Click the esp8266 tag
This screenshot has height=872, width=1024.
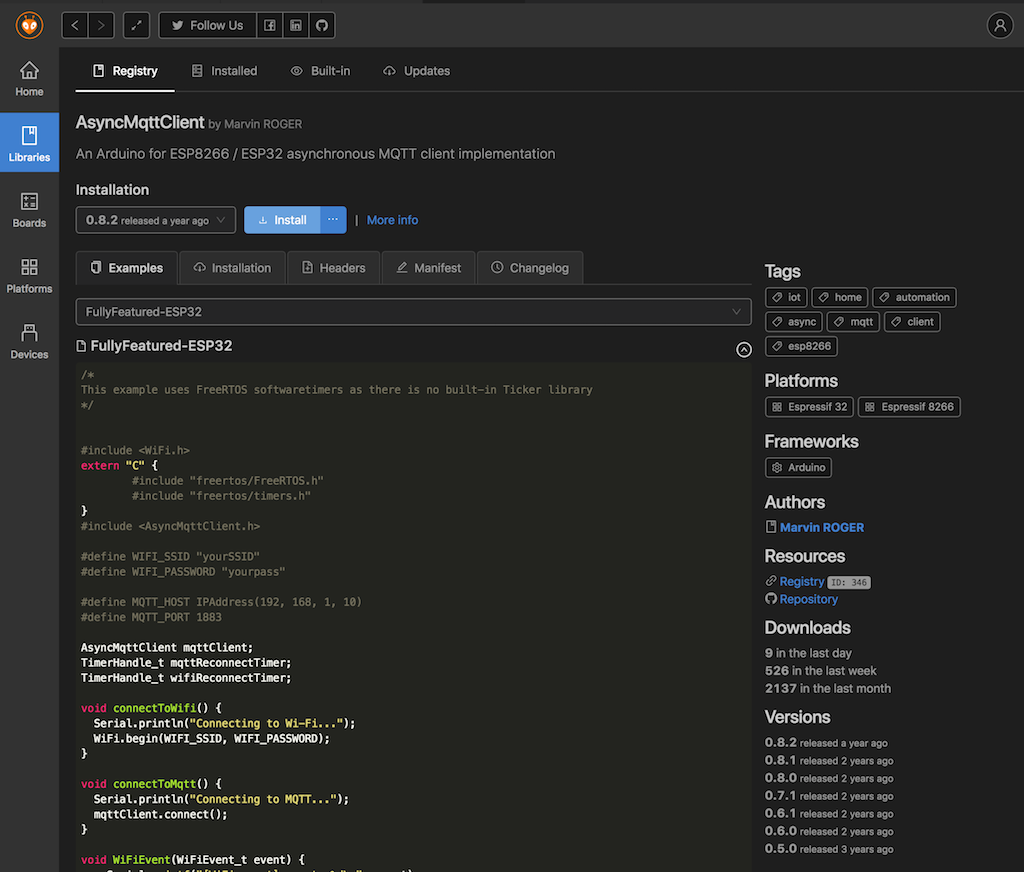pos(801,346)
